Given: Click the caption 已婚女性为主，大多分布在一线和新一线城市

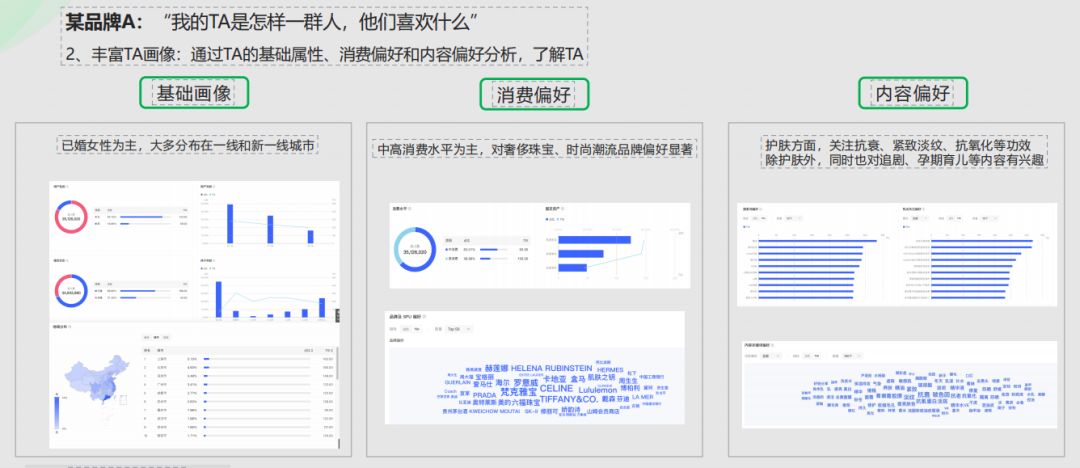Looking at the screenshot, I should pyautogui.click(x=187, y=145).
